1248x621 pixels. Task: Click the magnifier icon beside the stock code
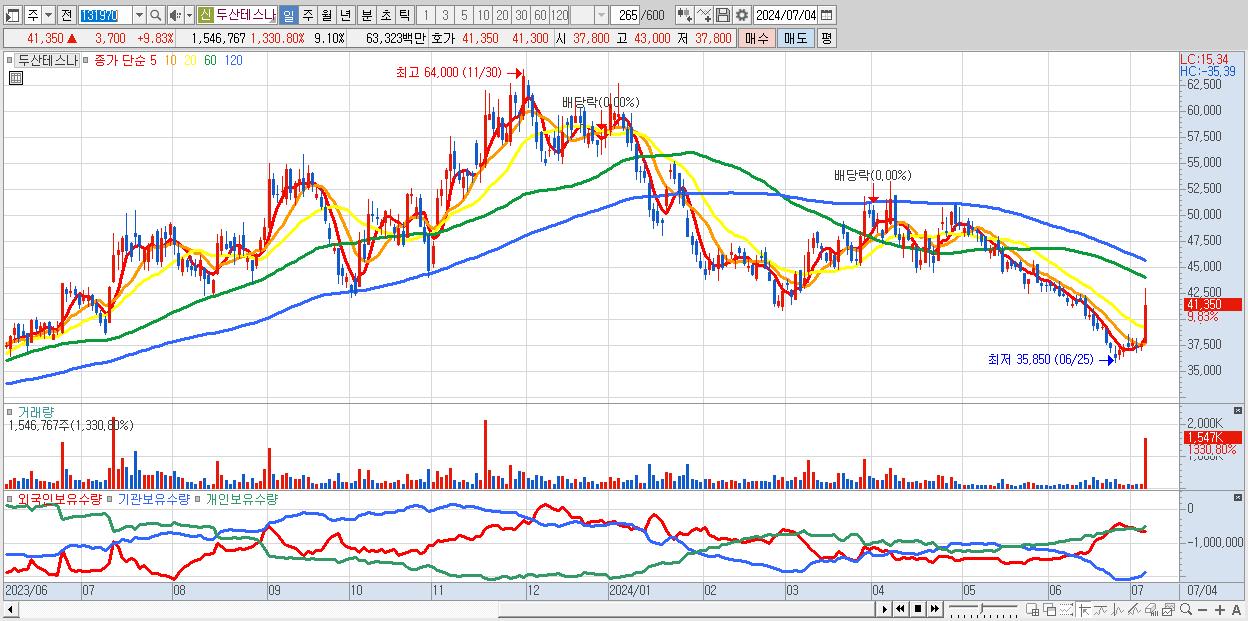pos(155,15)
